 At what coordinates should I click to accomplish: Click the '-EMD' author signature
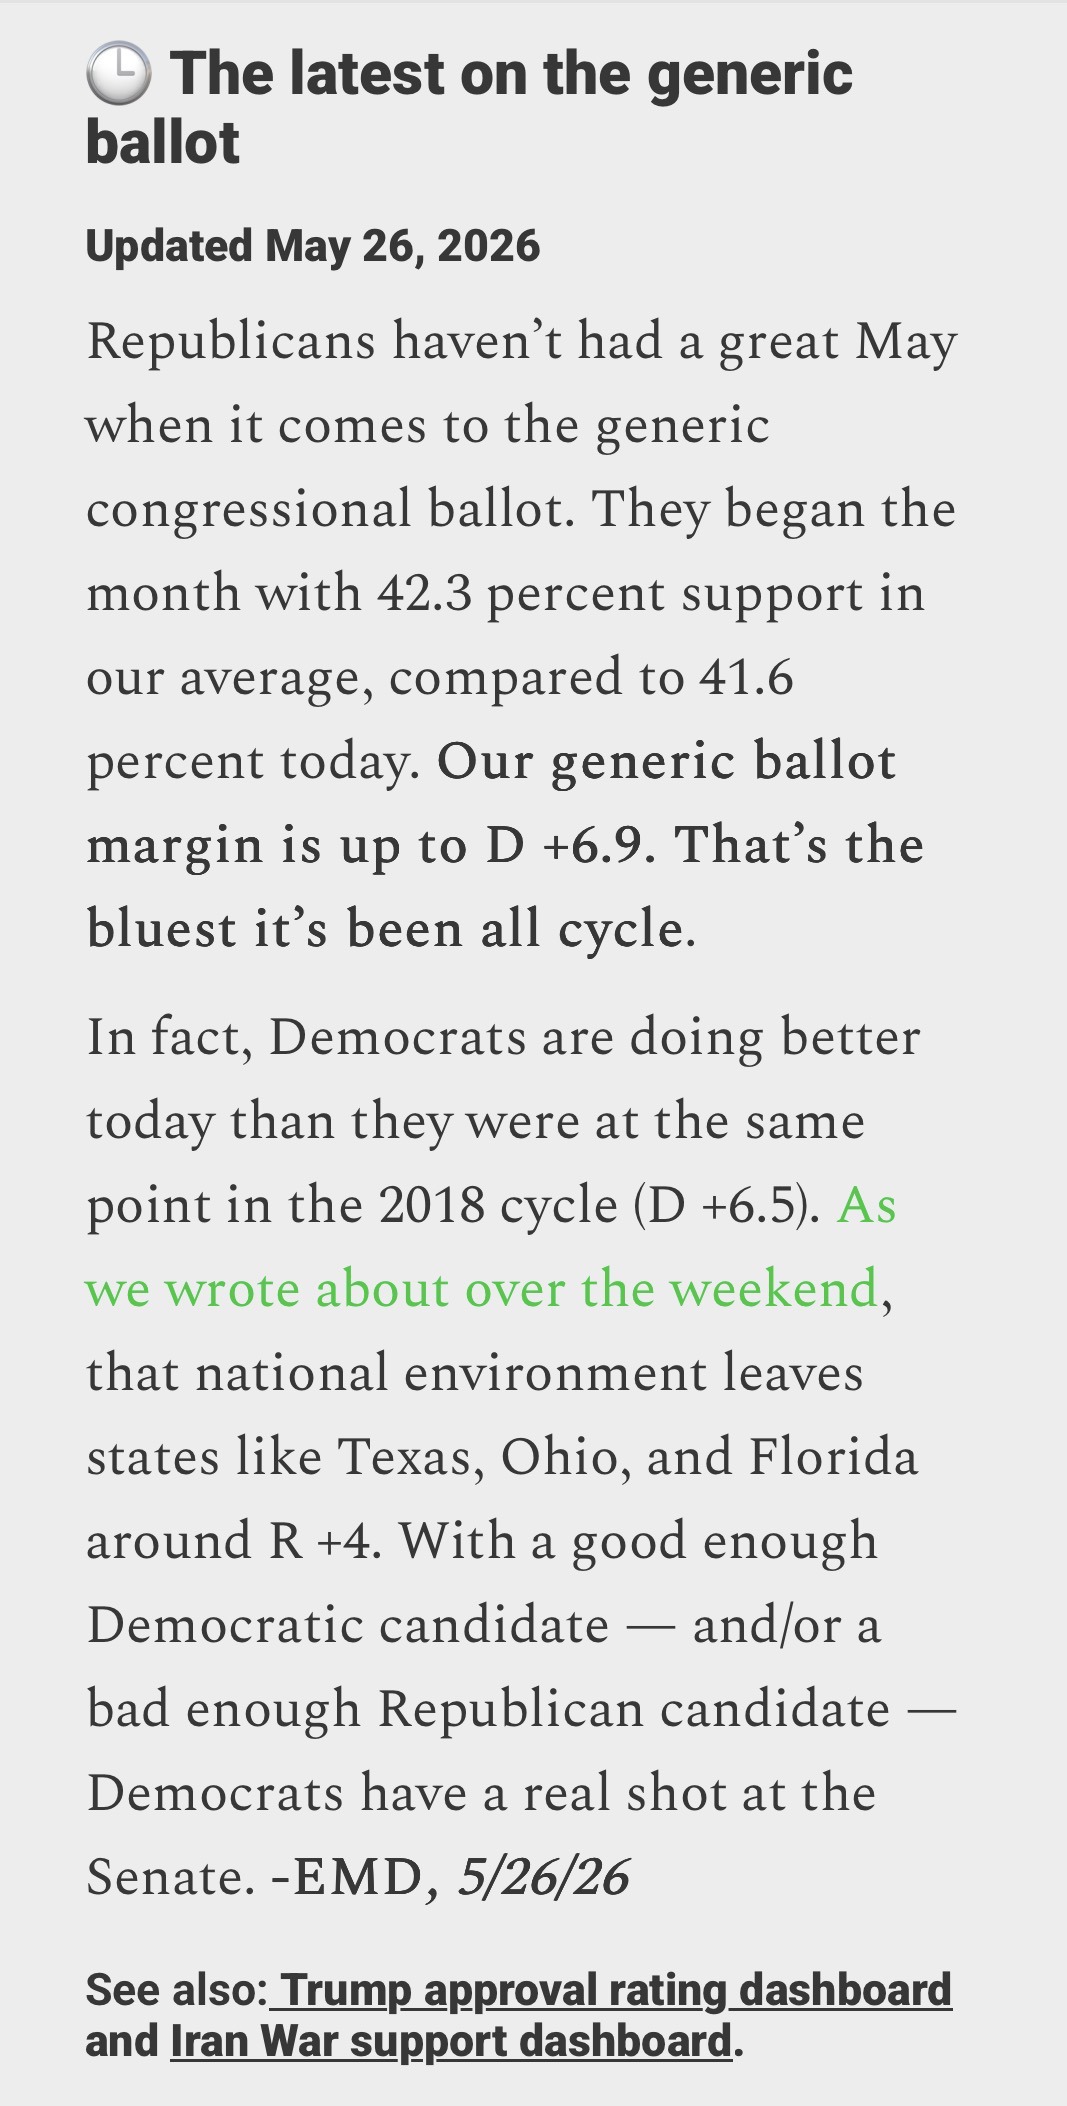pyautogui.click(x=346, y=1877)
